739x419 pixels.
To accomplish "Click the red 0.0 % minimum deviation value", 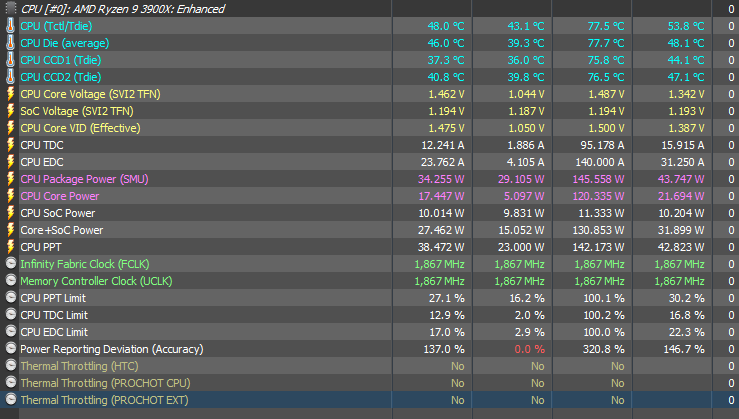I will point(530,349).
